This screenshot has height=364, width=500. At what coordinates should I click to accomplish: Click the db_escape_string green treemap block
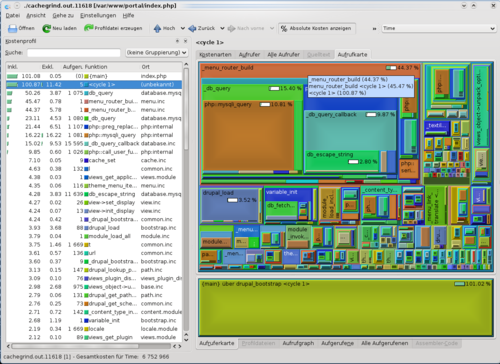point(343,162)
